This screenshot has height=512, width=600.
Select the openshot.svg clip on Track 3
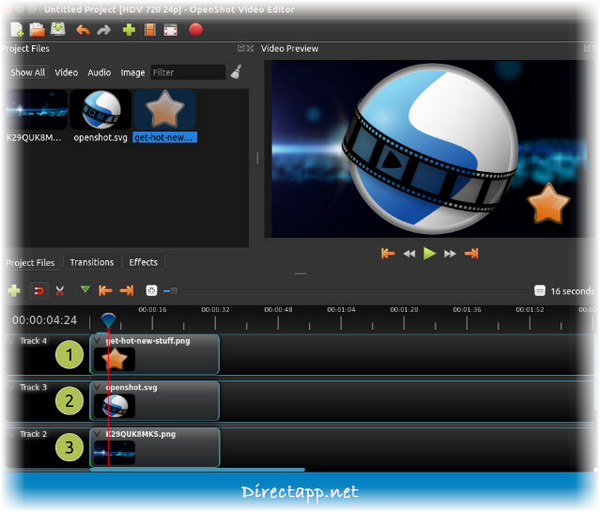point(155,401)
